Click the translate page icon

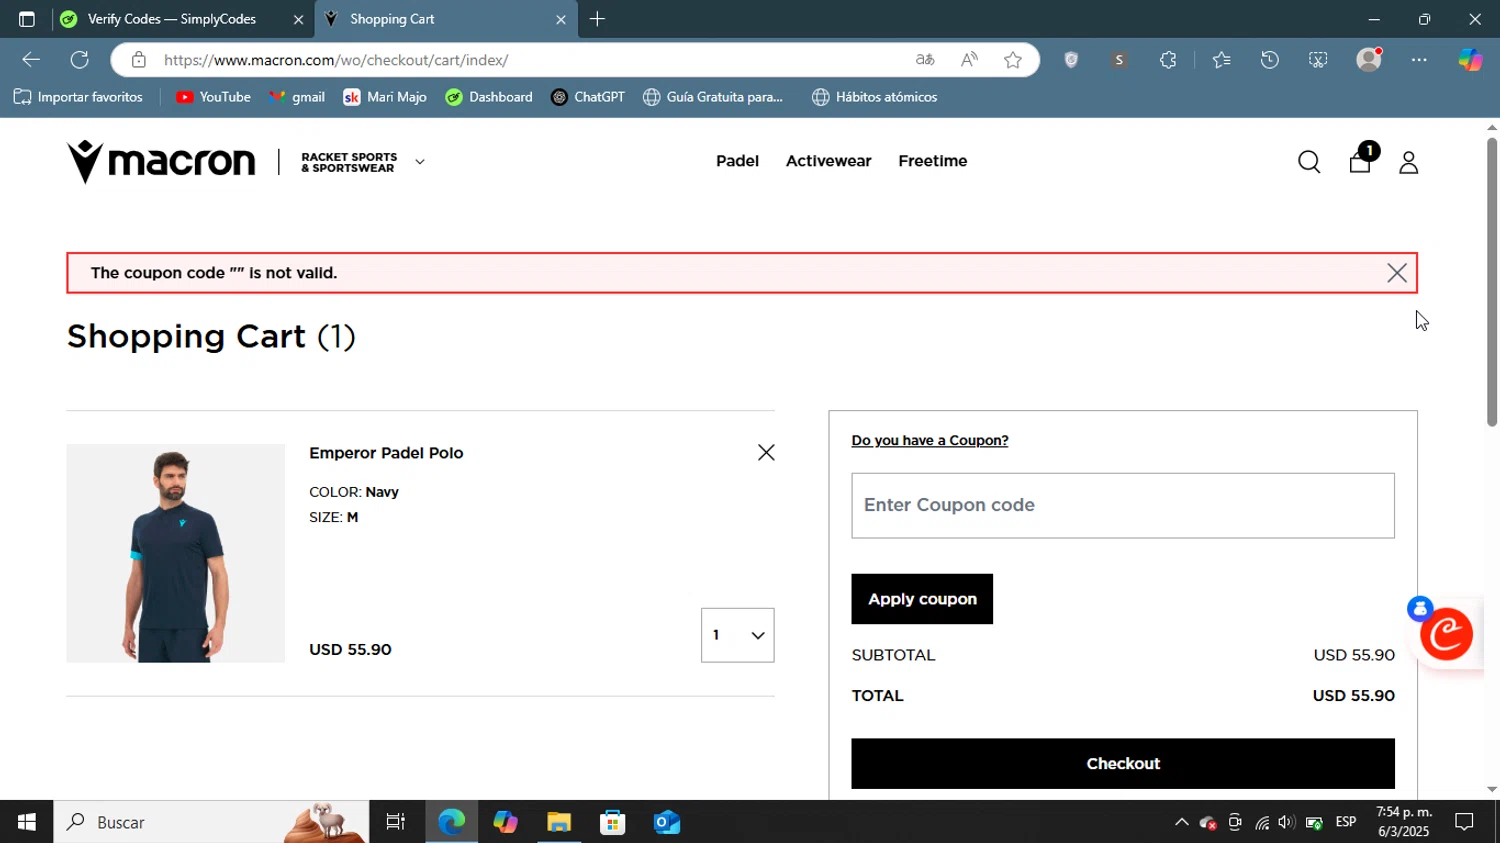(x=925, y=60)
